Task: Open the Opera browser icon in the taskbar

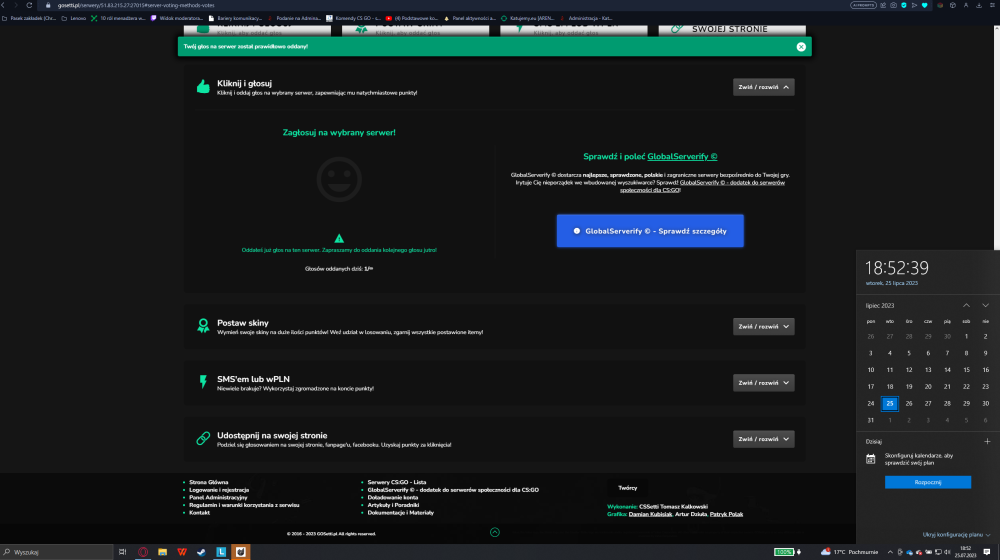Action: (x=143, y=552)
